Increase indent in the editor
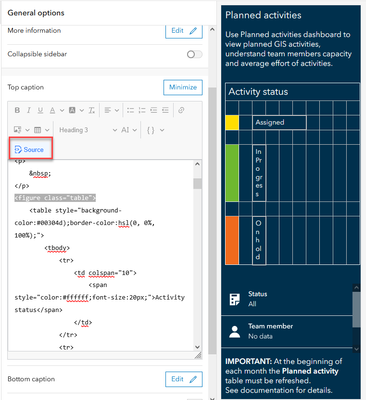This screenshot has height=400, width=366. (x=165, y=110)
